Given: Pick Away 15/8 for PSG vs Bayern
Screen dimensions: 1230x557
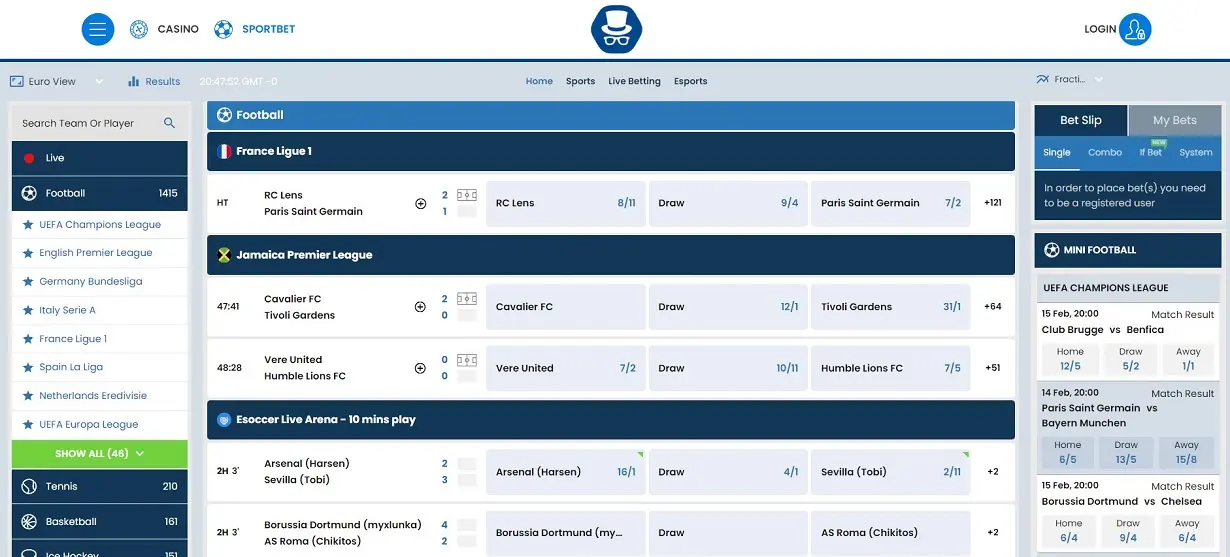Looking at the screenshot, I should tap(1187, 453).
